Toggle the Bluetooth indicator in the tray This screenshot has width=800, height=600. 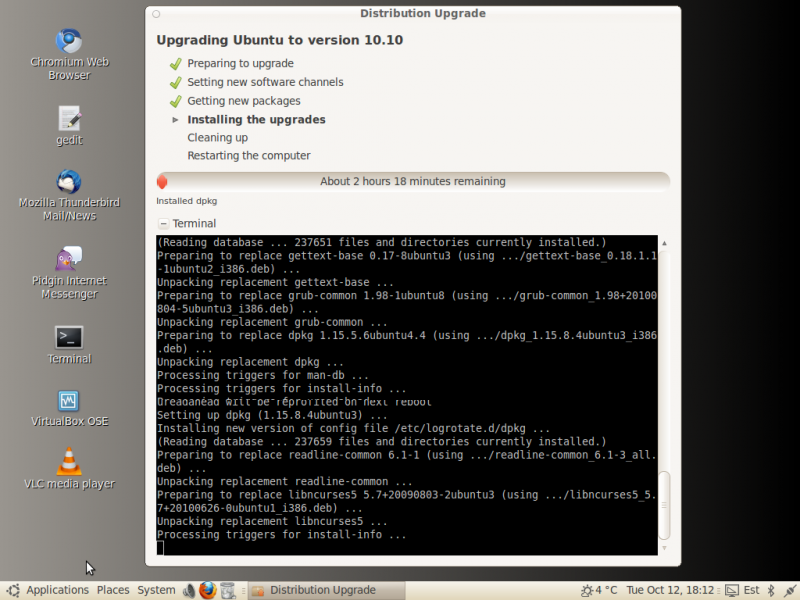772,590
